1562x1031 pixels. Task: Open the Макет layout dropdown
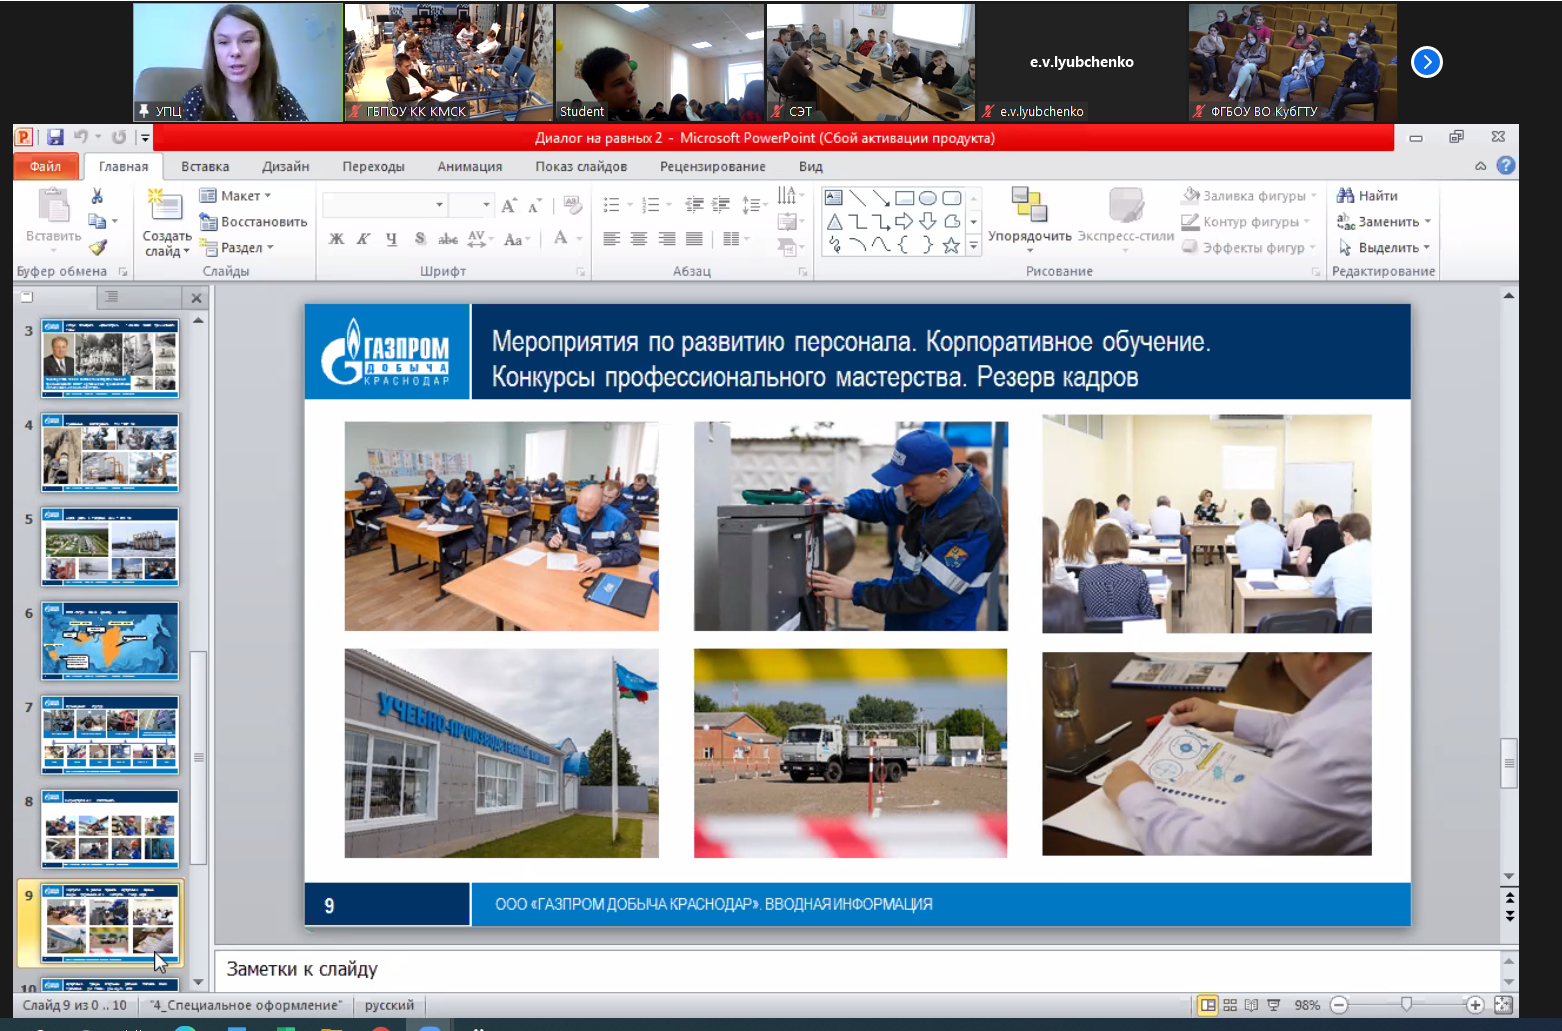(x=235, y=196)
